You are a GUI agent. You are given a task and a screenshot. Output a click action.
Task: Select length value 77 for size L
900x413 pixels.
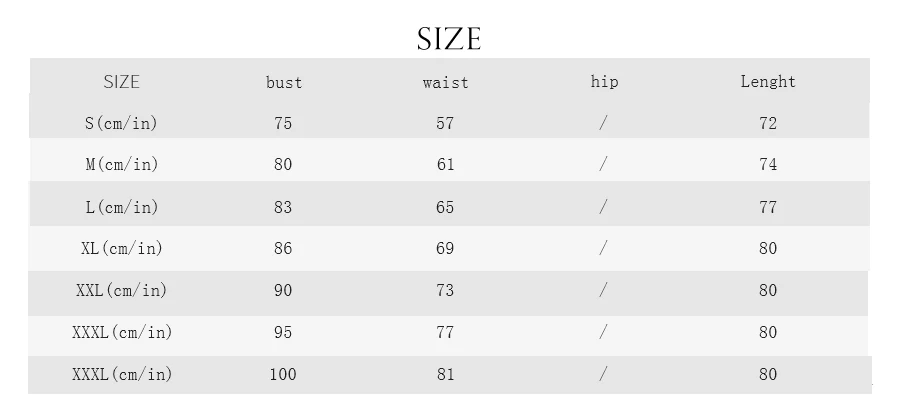pyautogui.click(x=768, y=207)
